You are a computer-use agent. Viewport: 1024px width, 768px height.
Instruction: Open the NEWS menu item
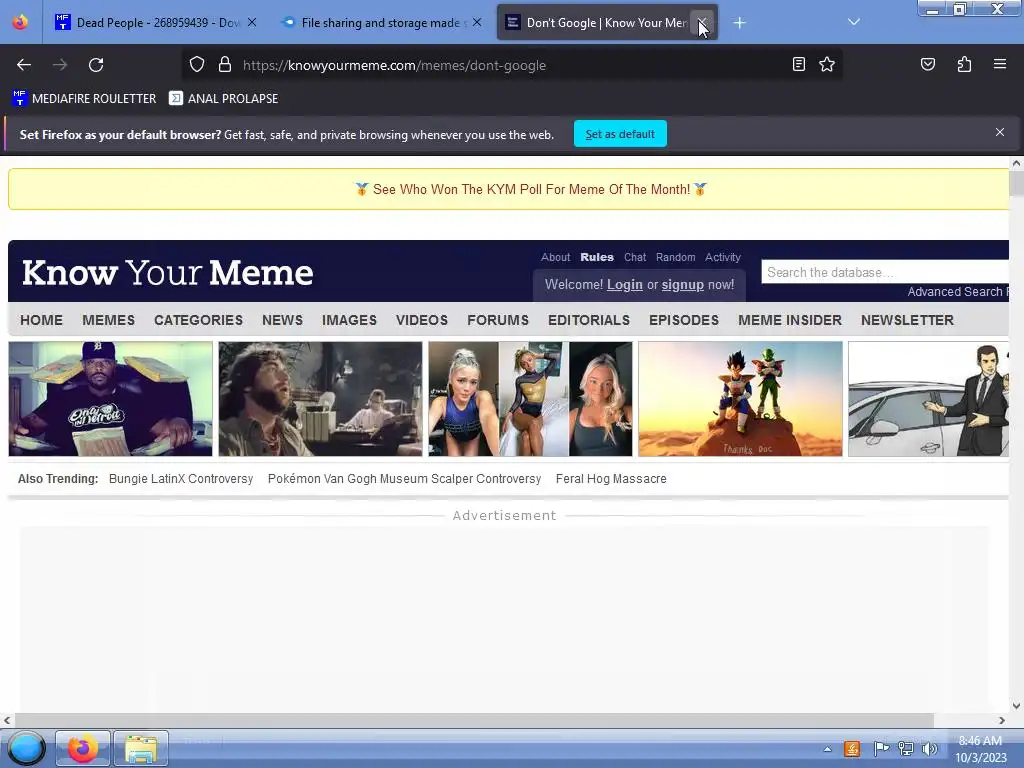pos(282,320)
